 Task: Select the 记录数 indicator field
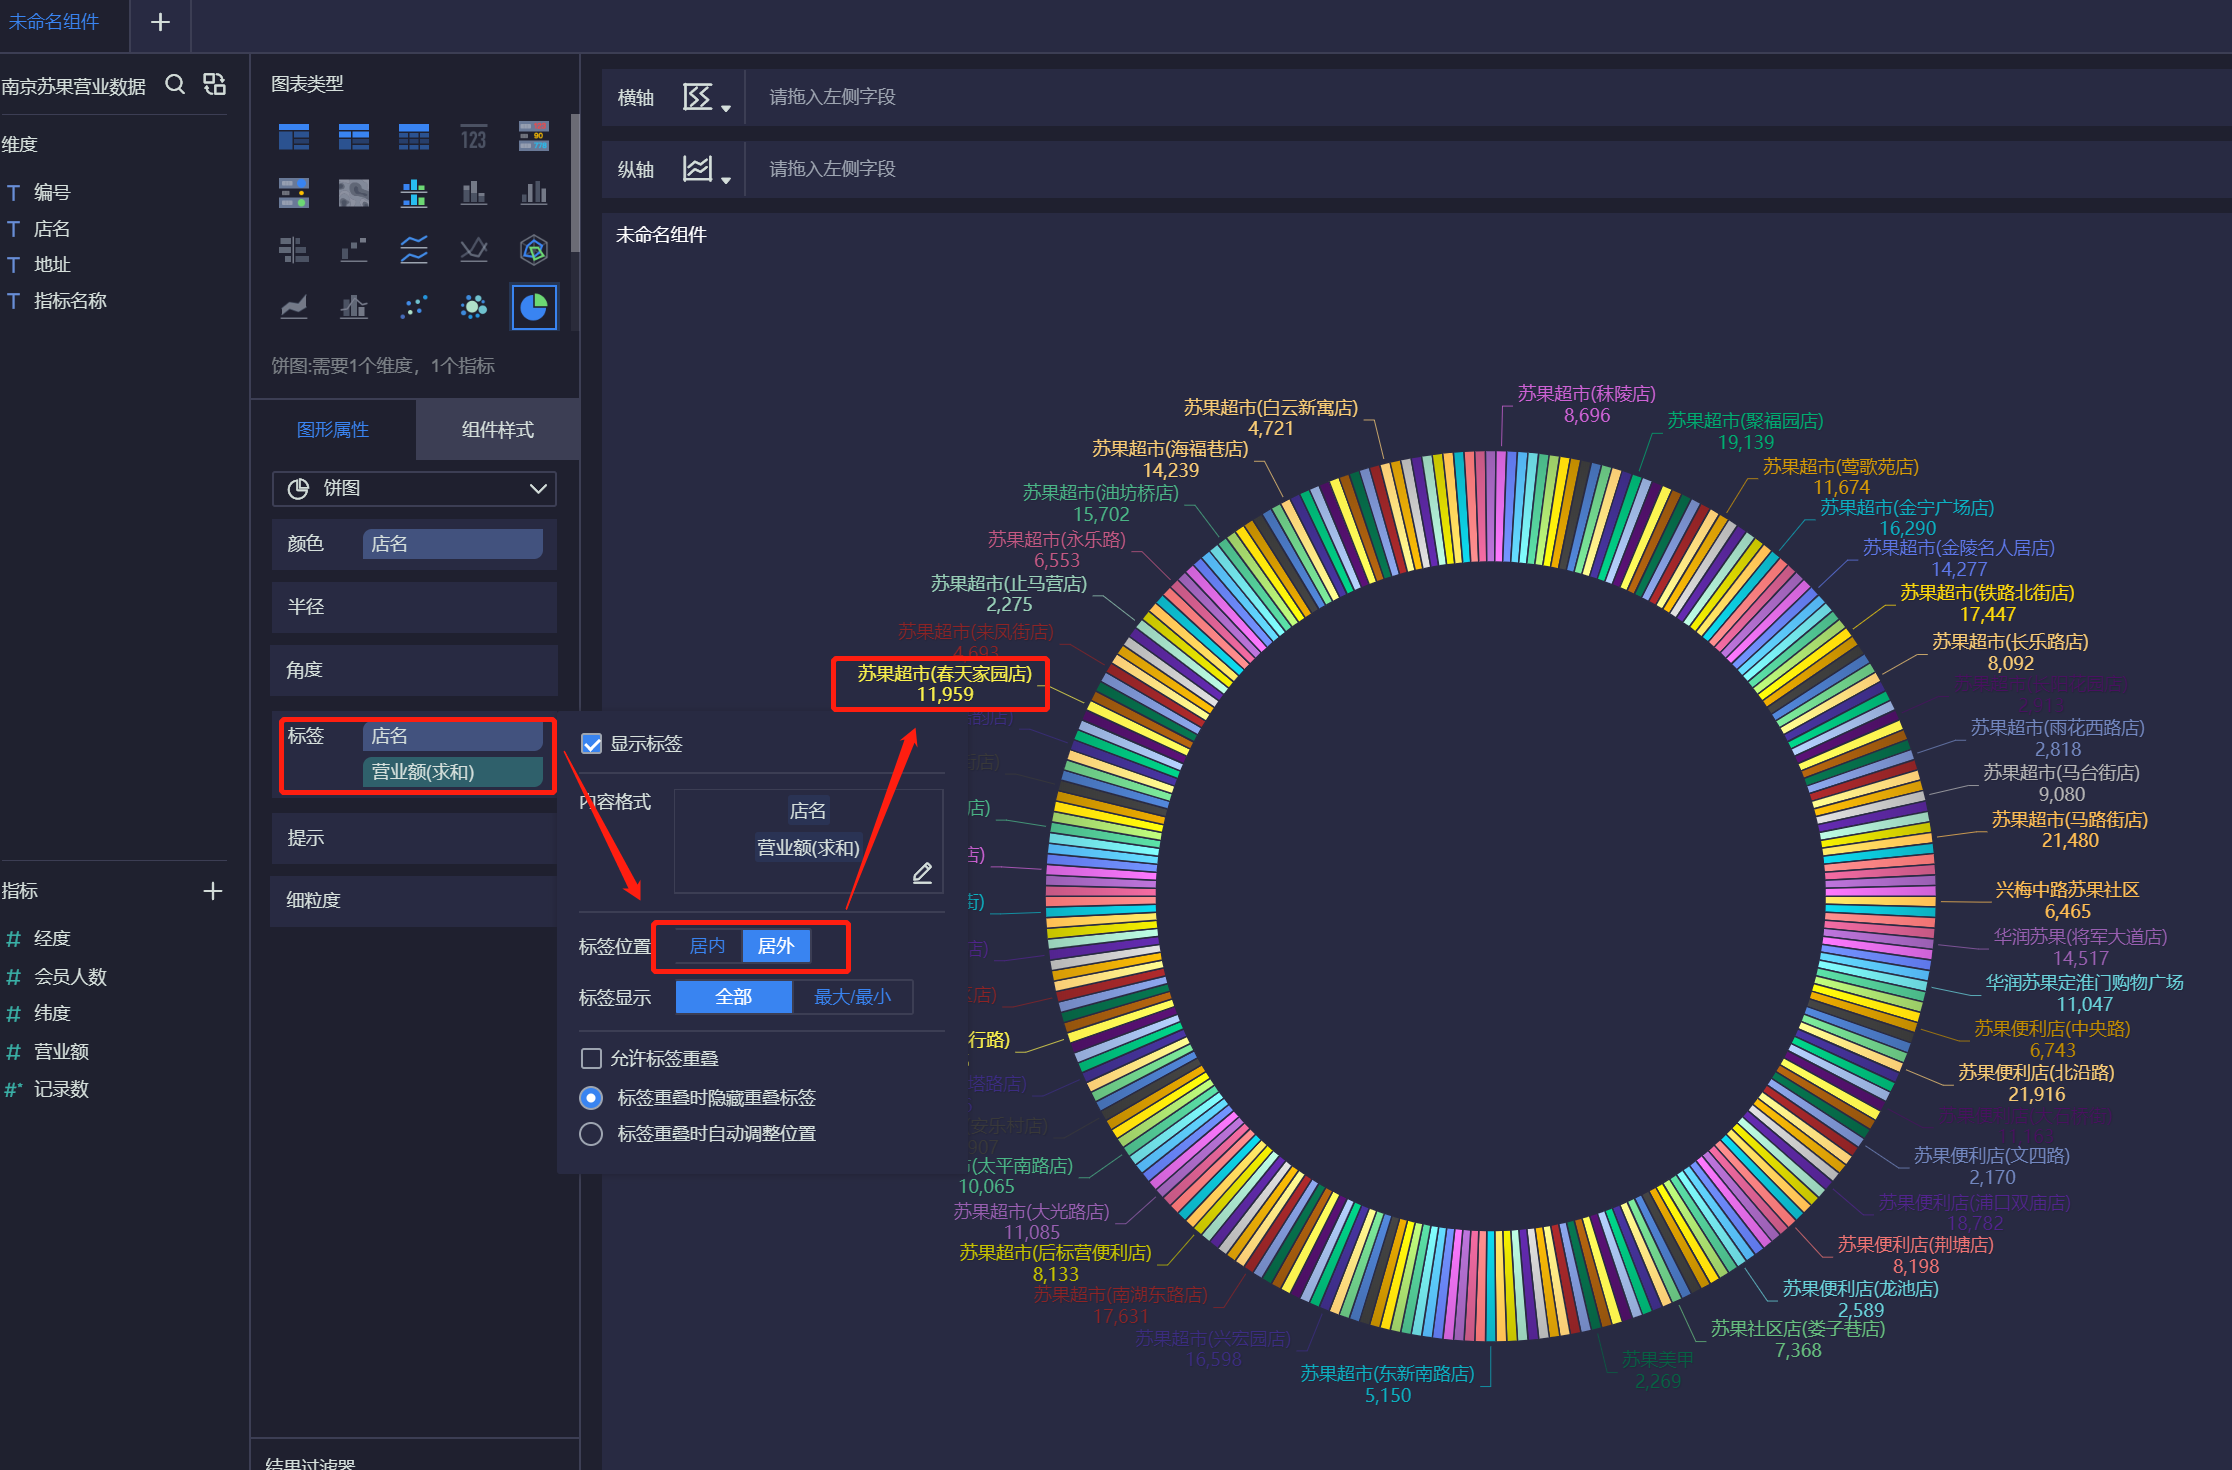(61, 1090)
